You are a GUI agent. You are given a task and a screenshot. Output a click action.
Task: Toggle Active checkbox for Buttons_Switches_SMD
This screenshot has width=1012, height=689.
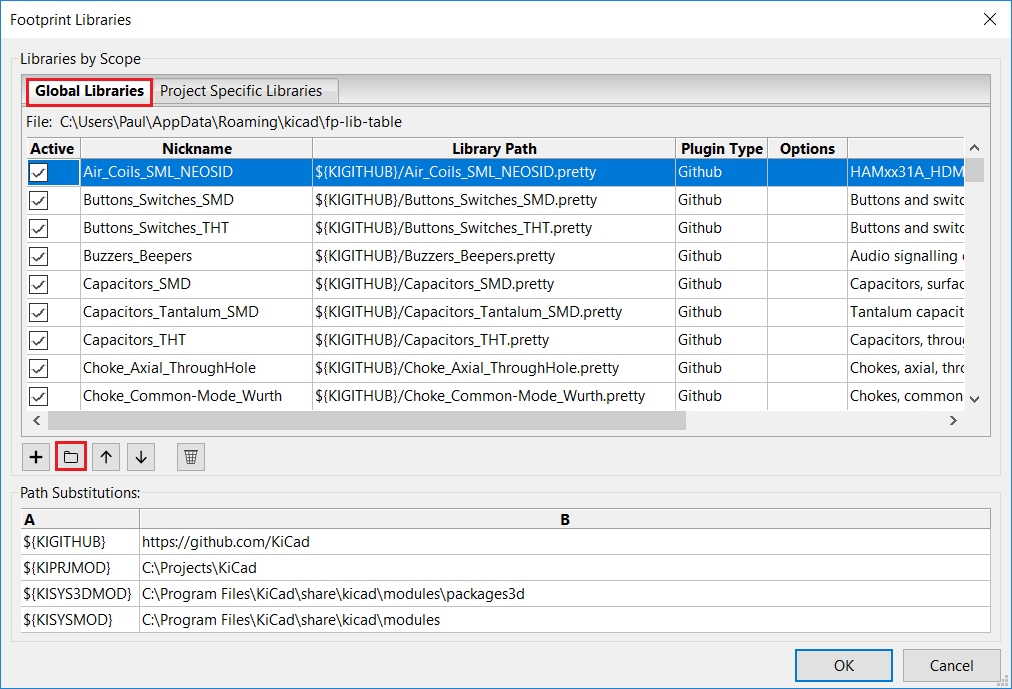point(39,201)
